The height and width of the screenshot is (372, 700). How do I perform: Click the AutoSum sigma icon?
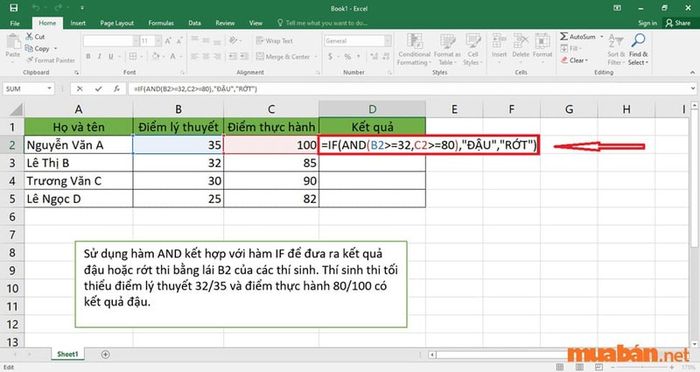click(x=564, y=36)
